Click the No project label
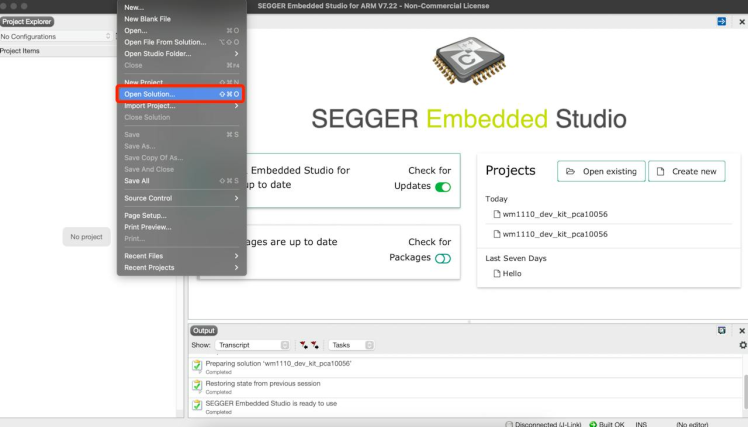Viewport: 748px width, 427px height. click(x=86, y=237)
